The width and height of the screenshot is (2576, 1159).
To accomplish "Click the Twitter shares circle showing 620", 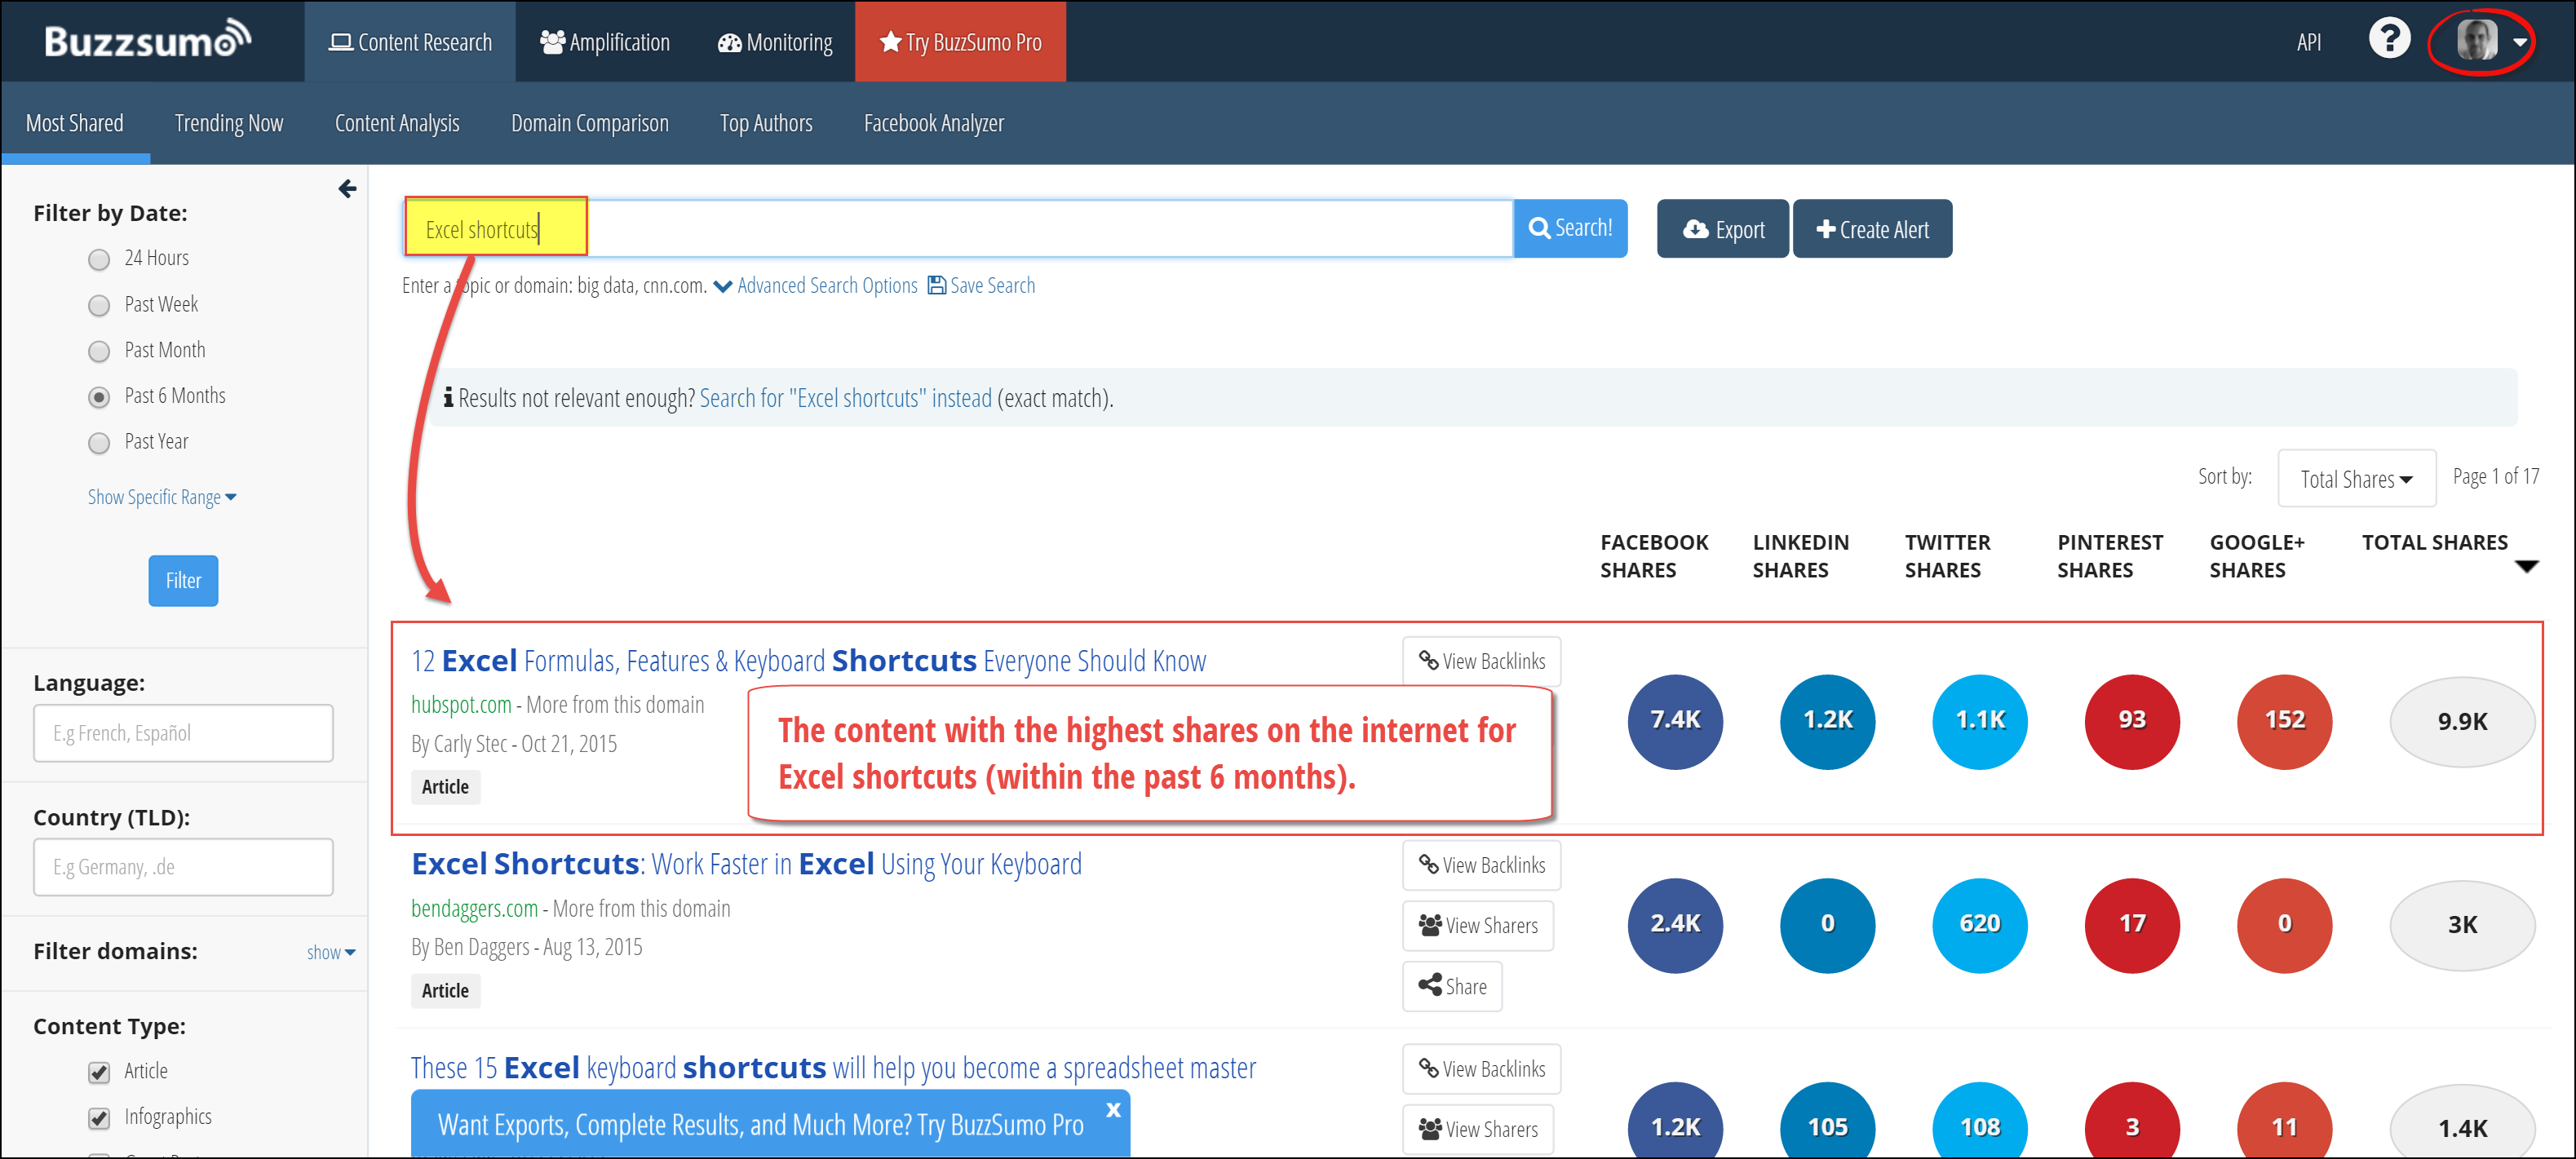I will pyautogui.click(x=1979, y=925).
